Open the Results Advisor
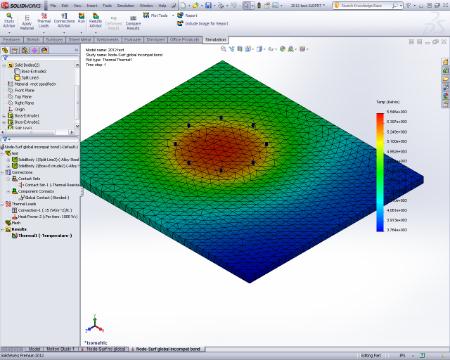The height and width of the screenshot is (360, 450). coord(95,21)
